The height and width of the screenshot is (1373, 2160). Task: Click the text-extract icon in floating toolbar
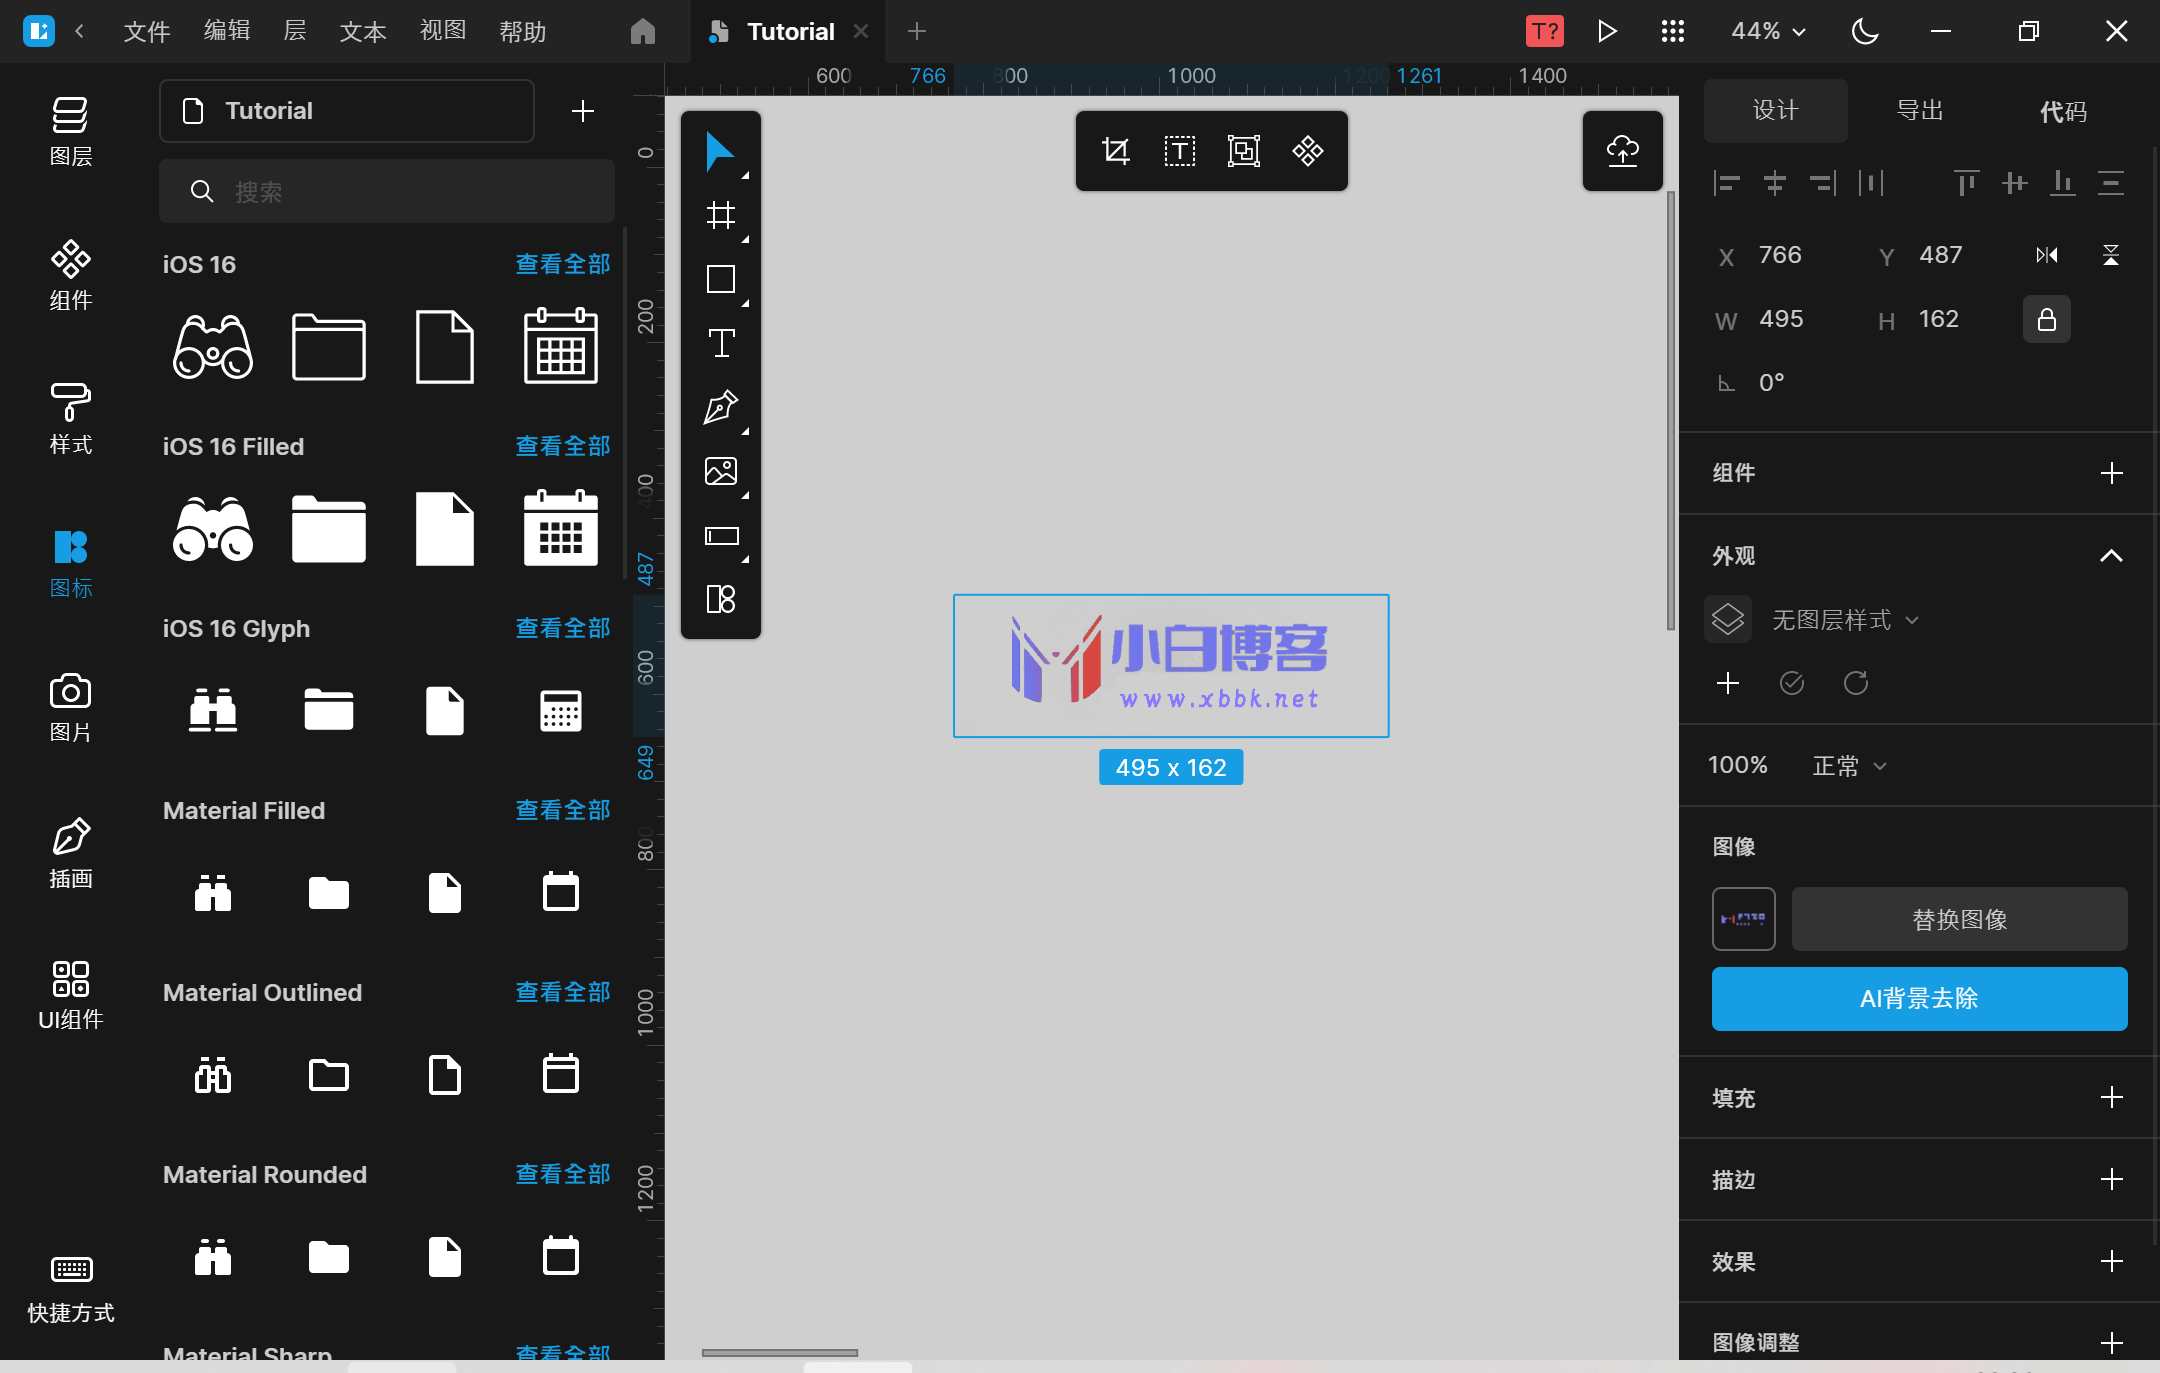tap(1179, 151)
